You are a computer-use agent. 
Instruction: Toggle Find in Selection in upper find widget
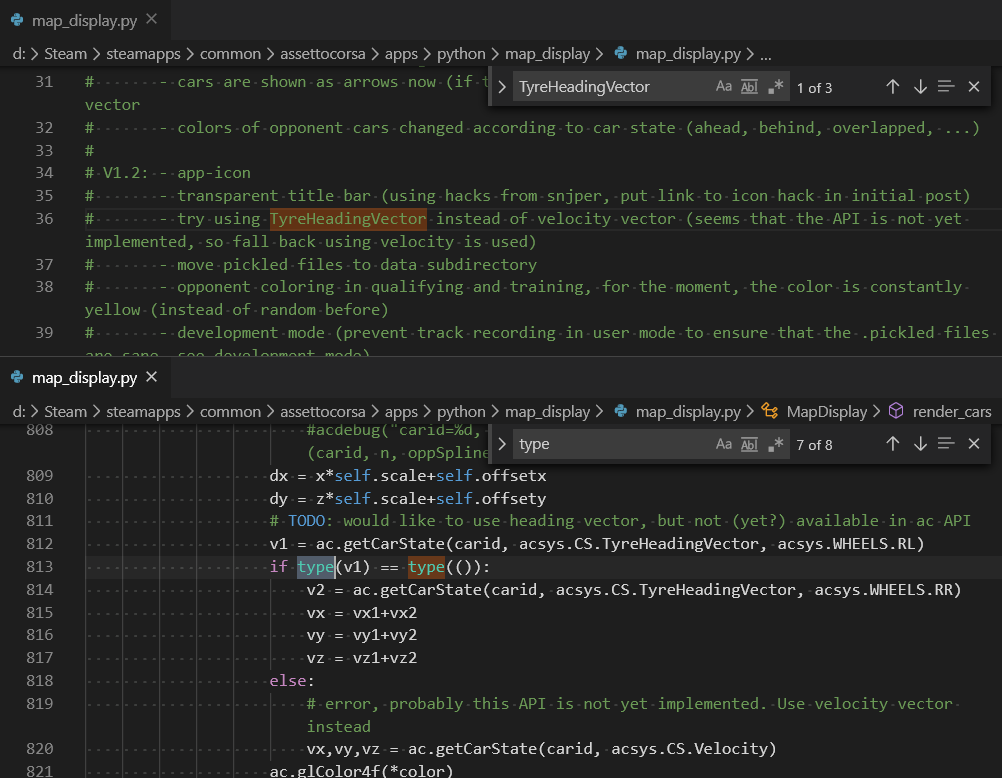[946, 86]
